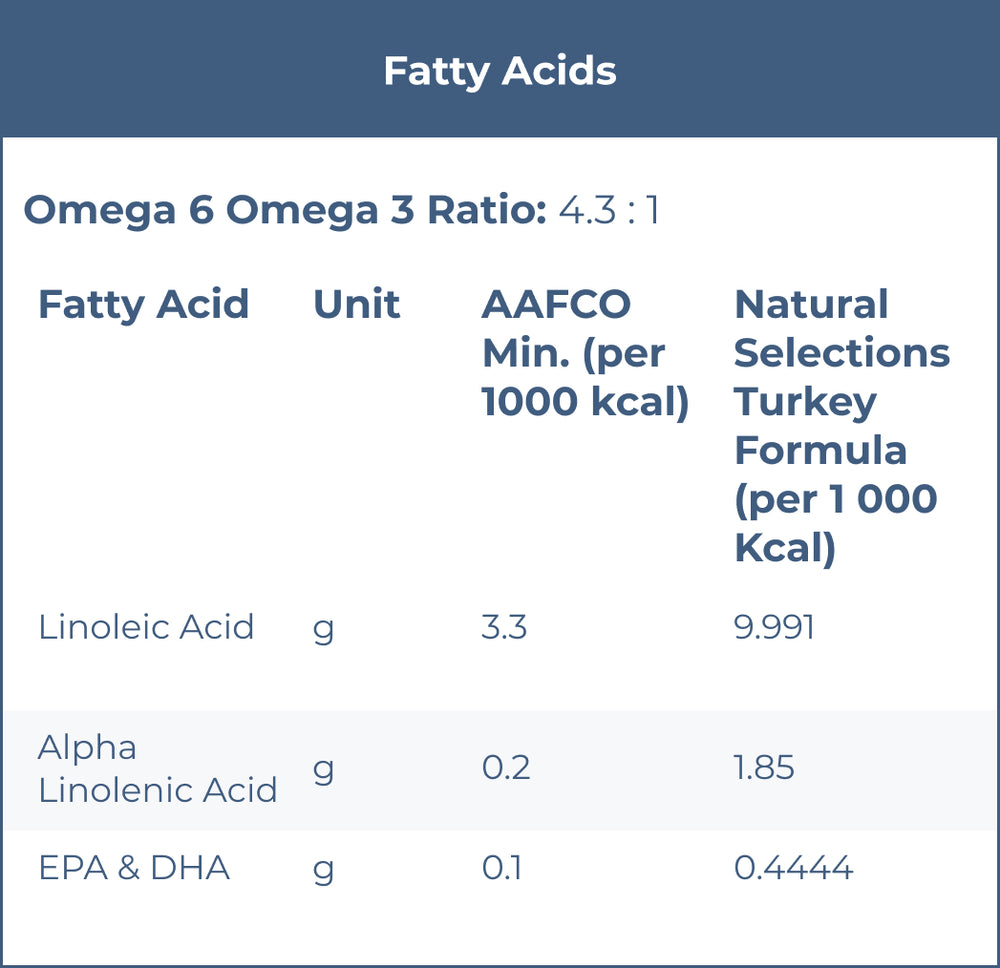Click the 'Fatty Acids' title text
This screenshot has width=1000, height=968.
(x=500, y=71)
